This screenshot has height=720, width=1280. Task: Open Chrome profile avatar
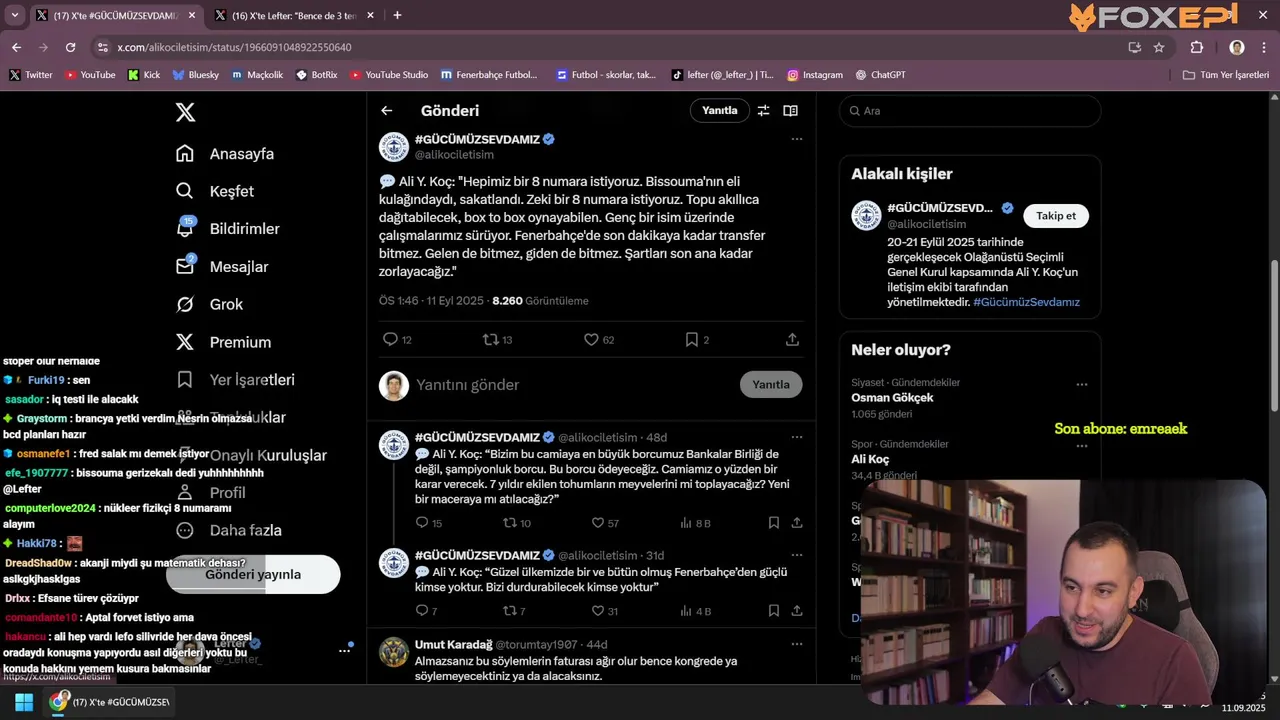click(1237, 47)
